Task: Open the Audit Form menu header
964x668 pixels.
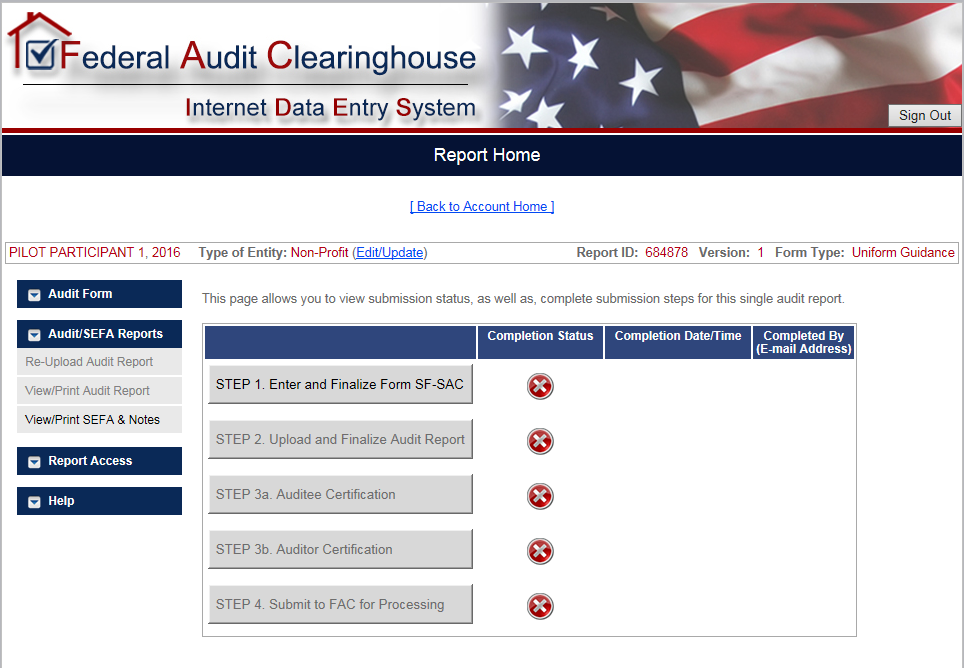Action: click(100, 294)
